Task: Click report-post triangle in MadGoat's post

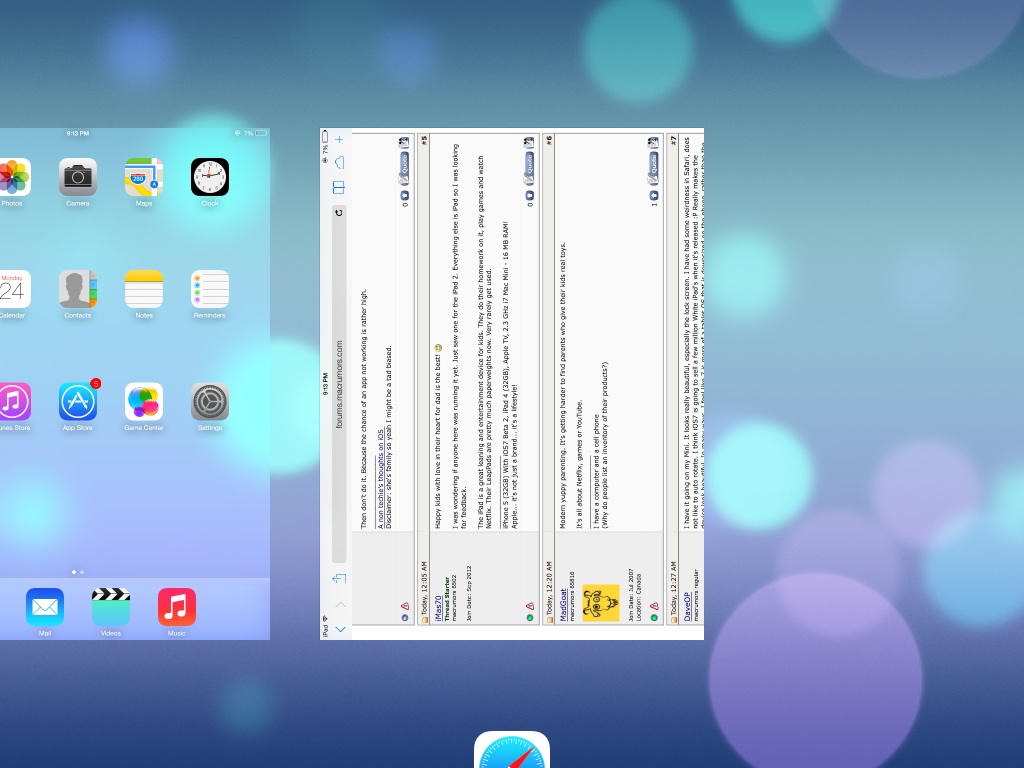Action: click(x=654, y=607)
